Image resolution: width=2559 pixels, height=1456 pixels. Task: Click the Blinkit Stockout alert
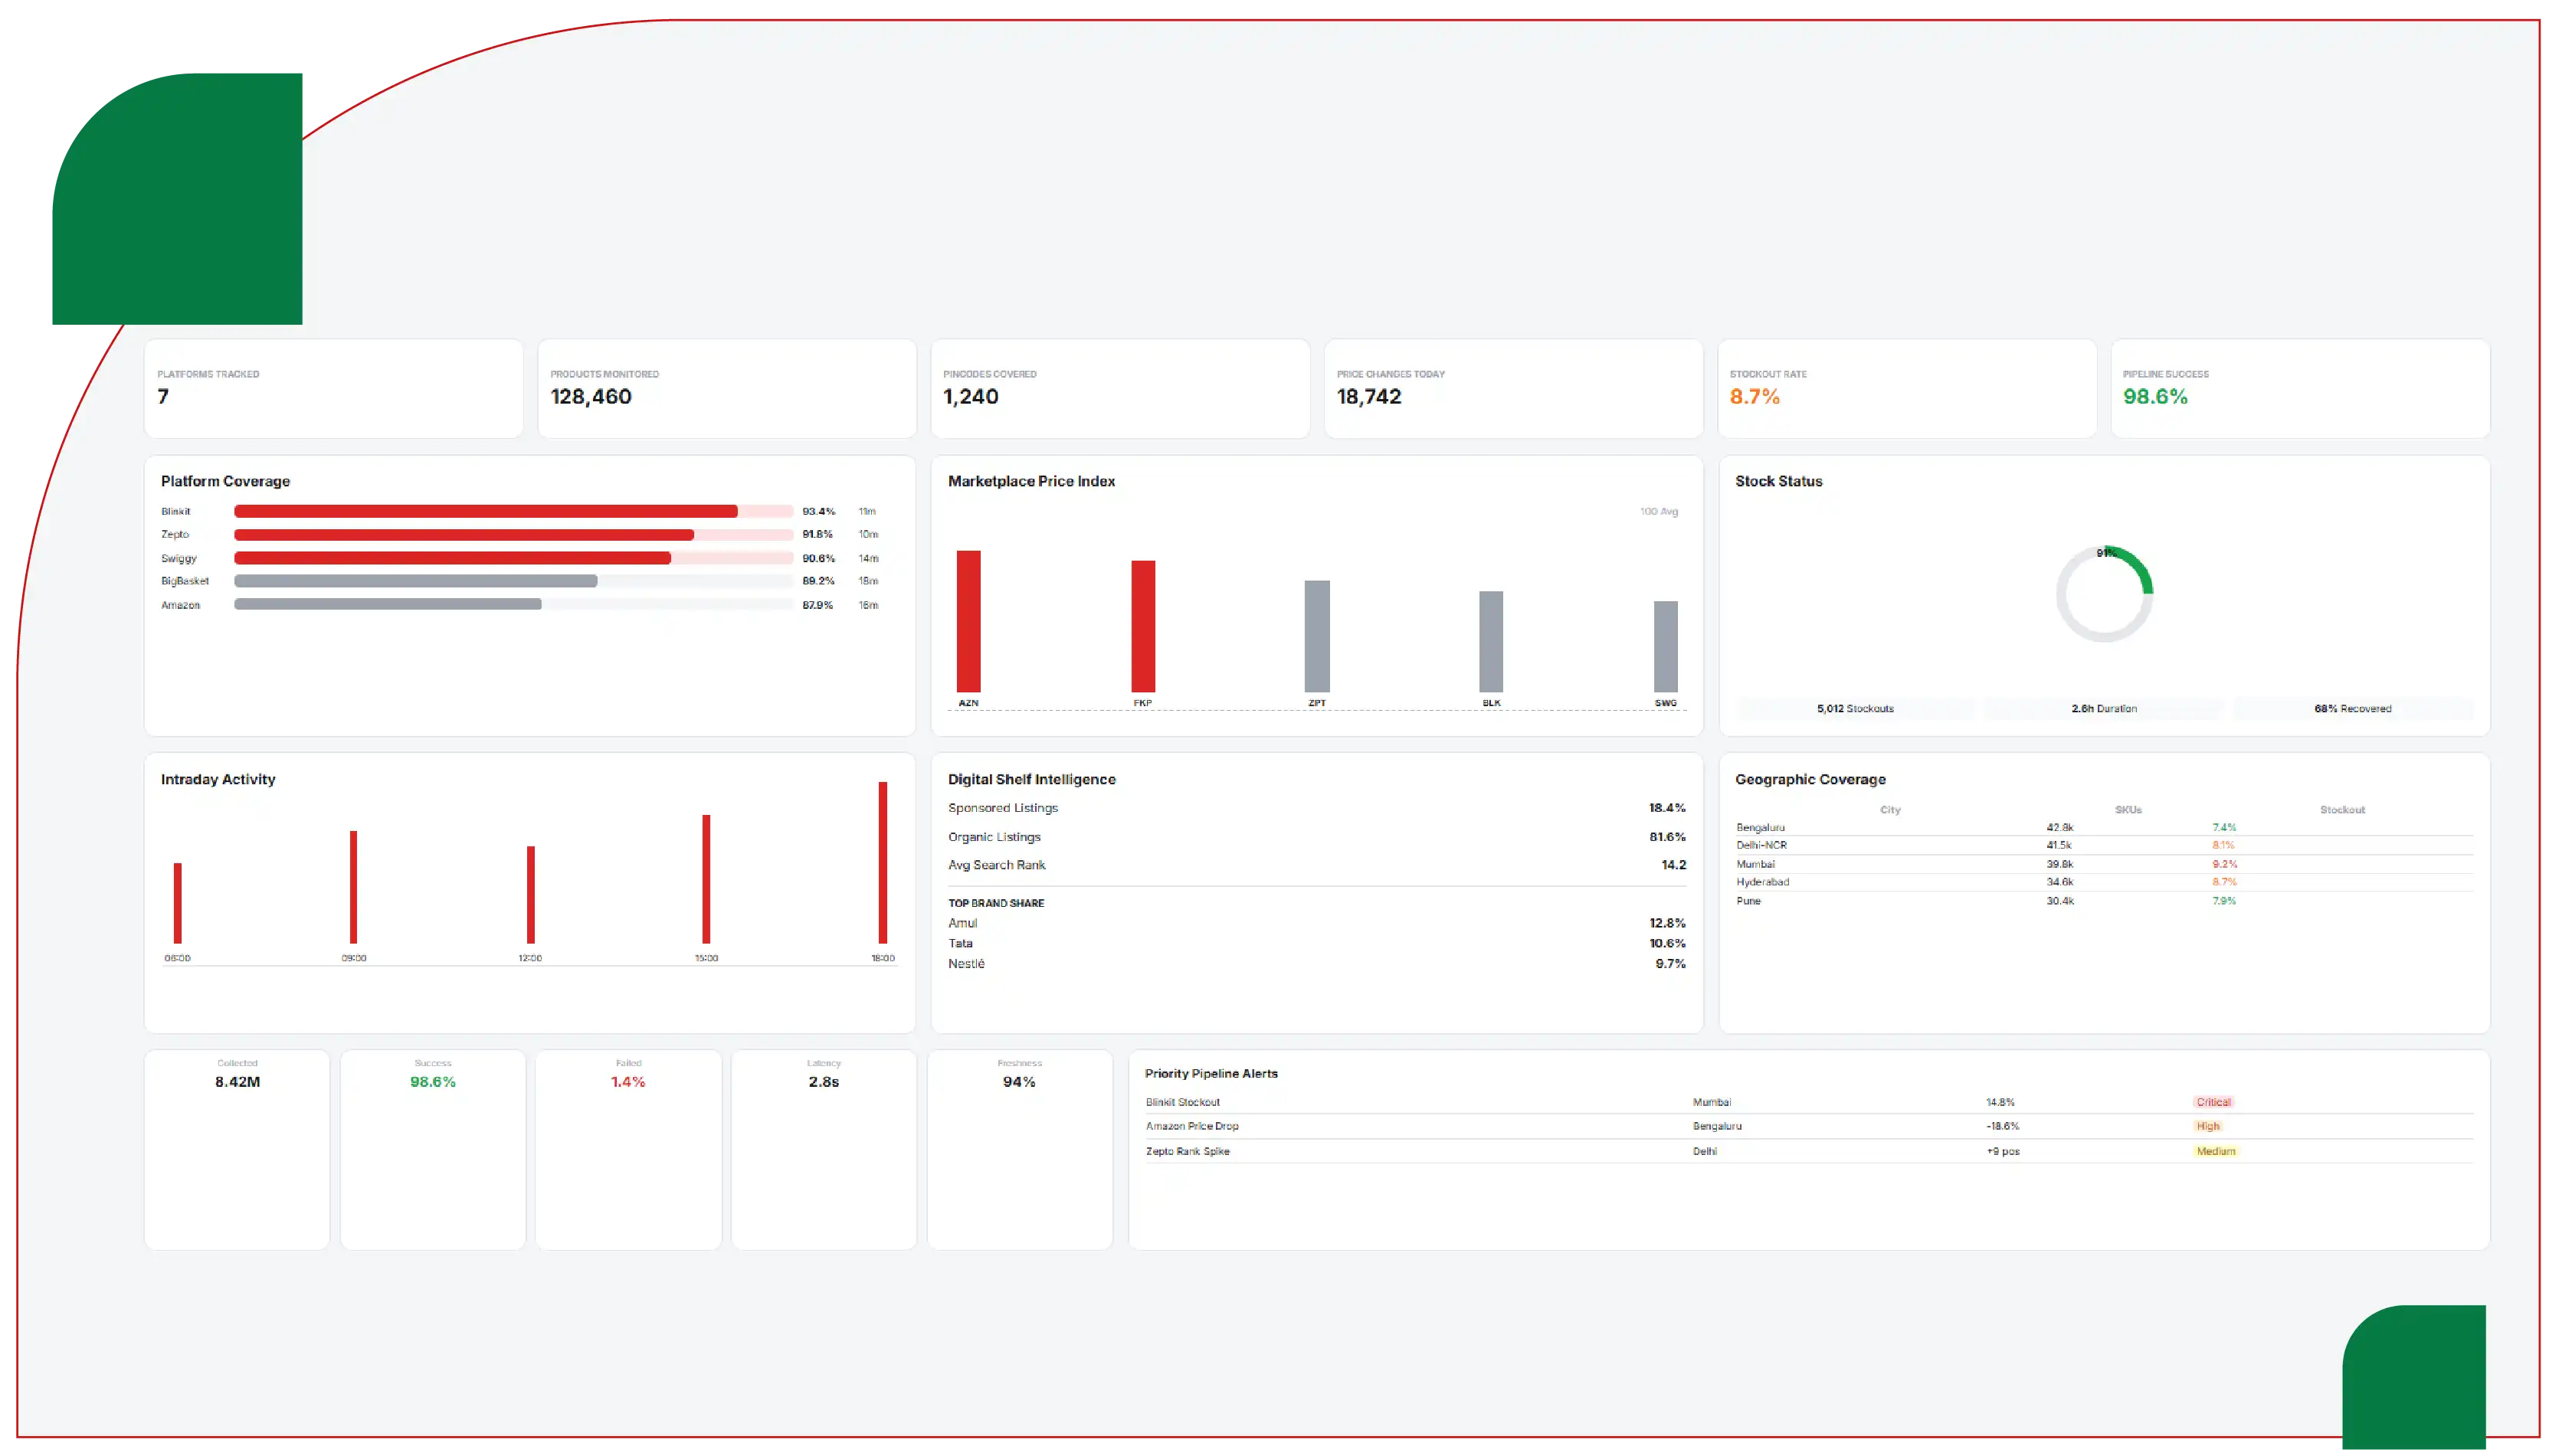pyautogui.click(x=1808, y=1102)
